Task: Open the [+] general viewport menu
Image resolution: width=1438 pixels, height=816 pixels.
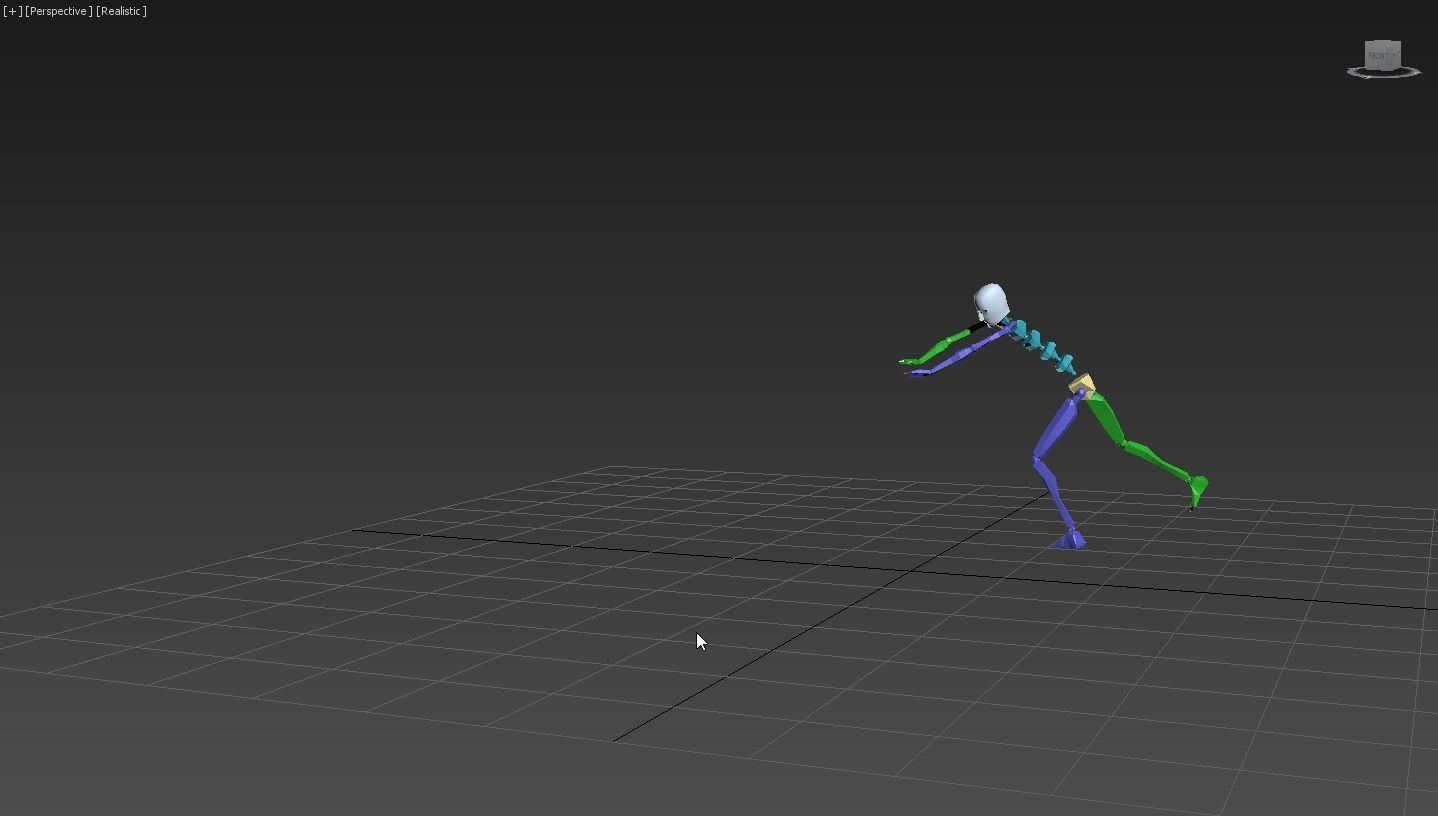Action: [x=12, y=11]
